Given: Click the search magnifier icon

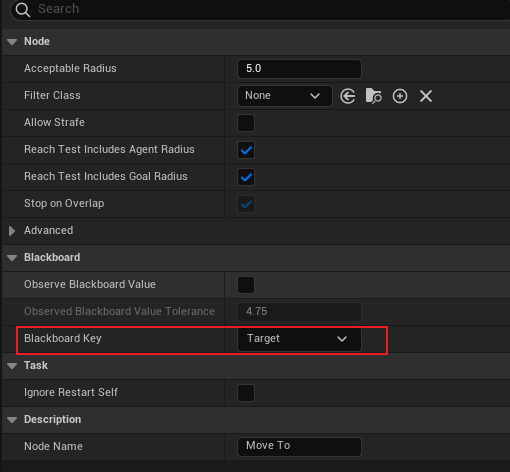Looking at the screenshot, I should point(23,10).
